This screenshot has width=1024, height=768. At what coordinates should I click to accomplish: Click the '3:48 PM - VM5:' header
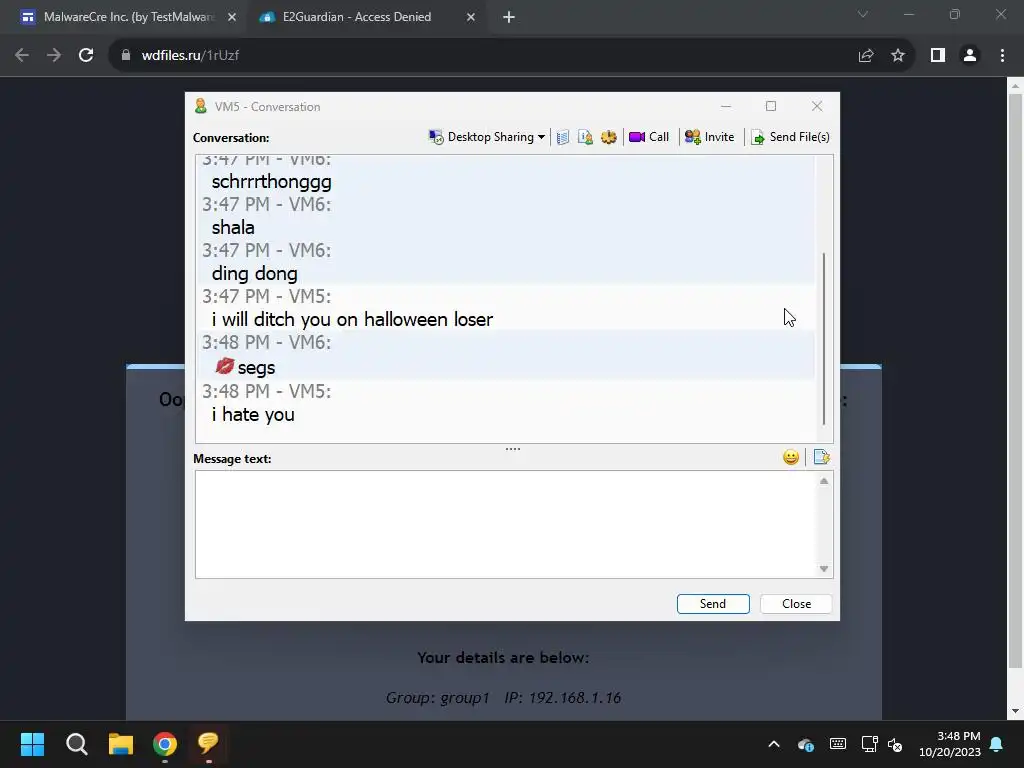(266, 391)
